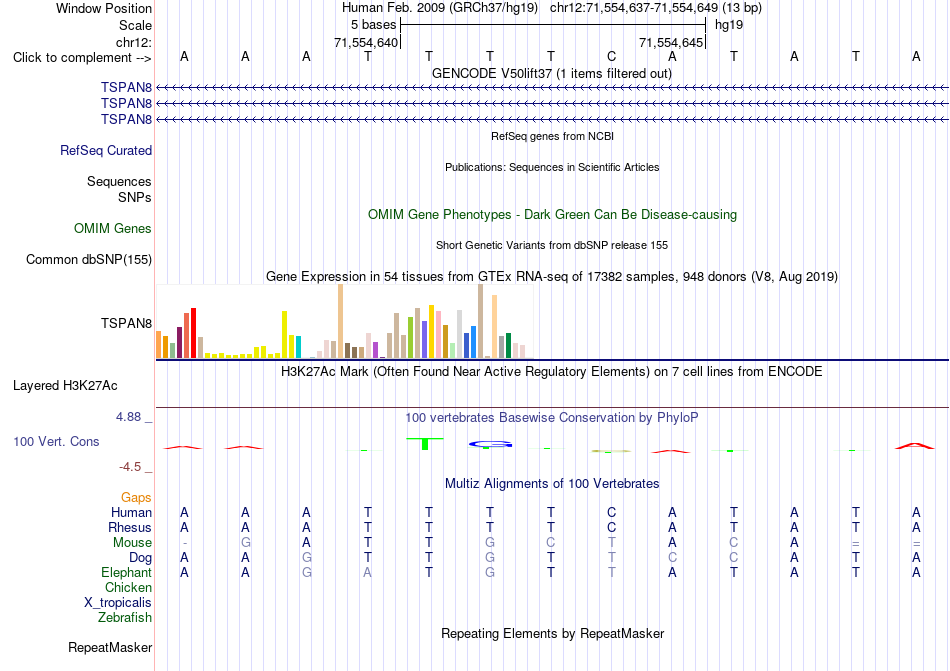Click the Scale label
Screen dimensions: 950x671
(136, 25)
